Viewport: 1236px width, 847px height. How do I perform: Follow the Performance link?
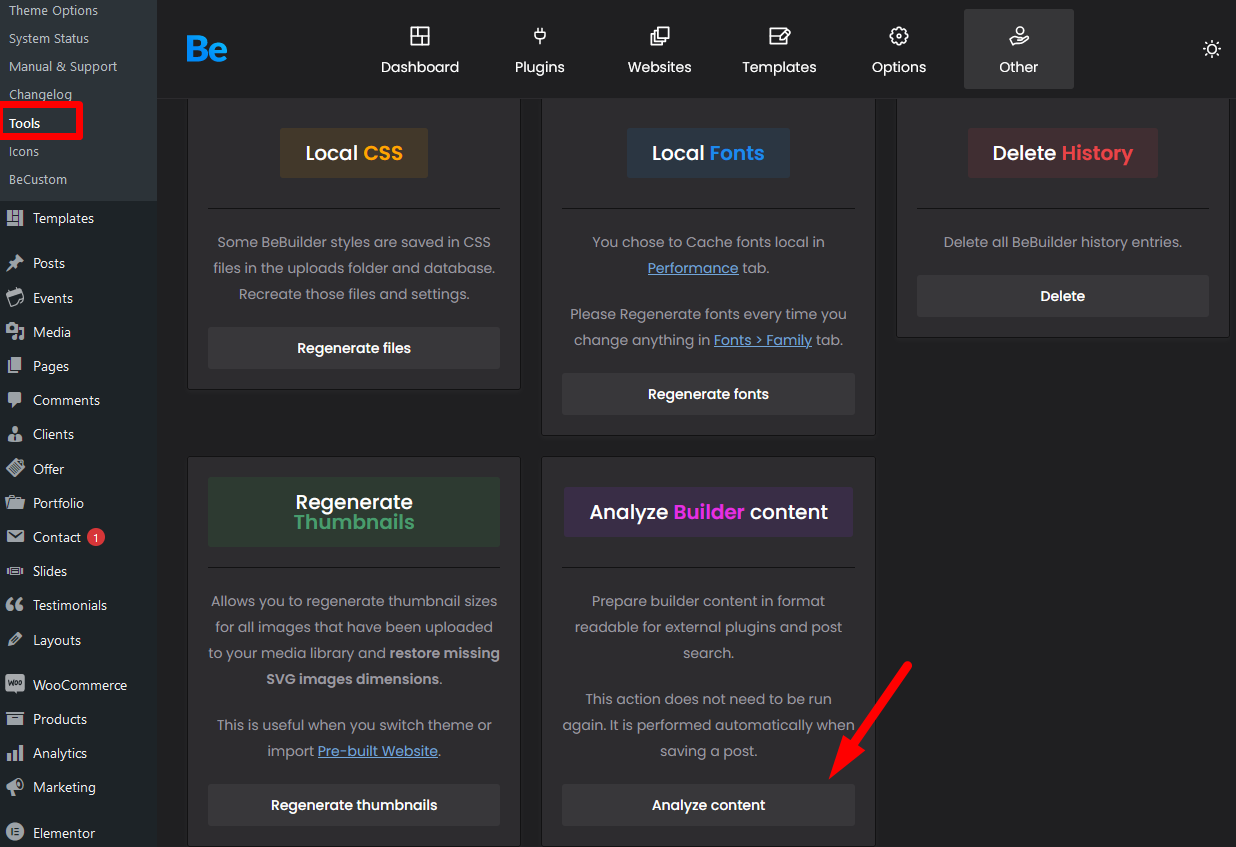693,268
